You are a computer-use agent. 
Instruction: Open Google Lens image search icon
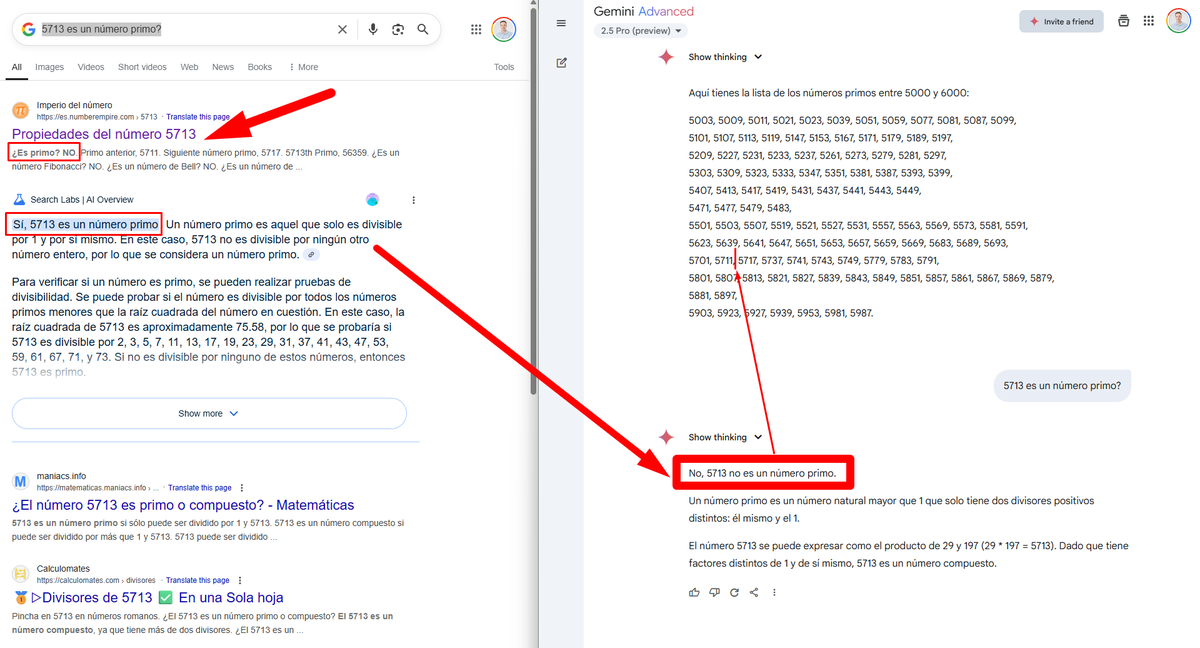(x=398, y=29)
